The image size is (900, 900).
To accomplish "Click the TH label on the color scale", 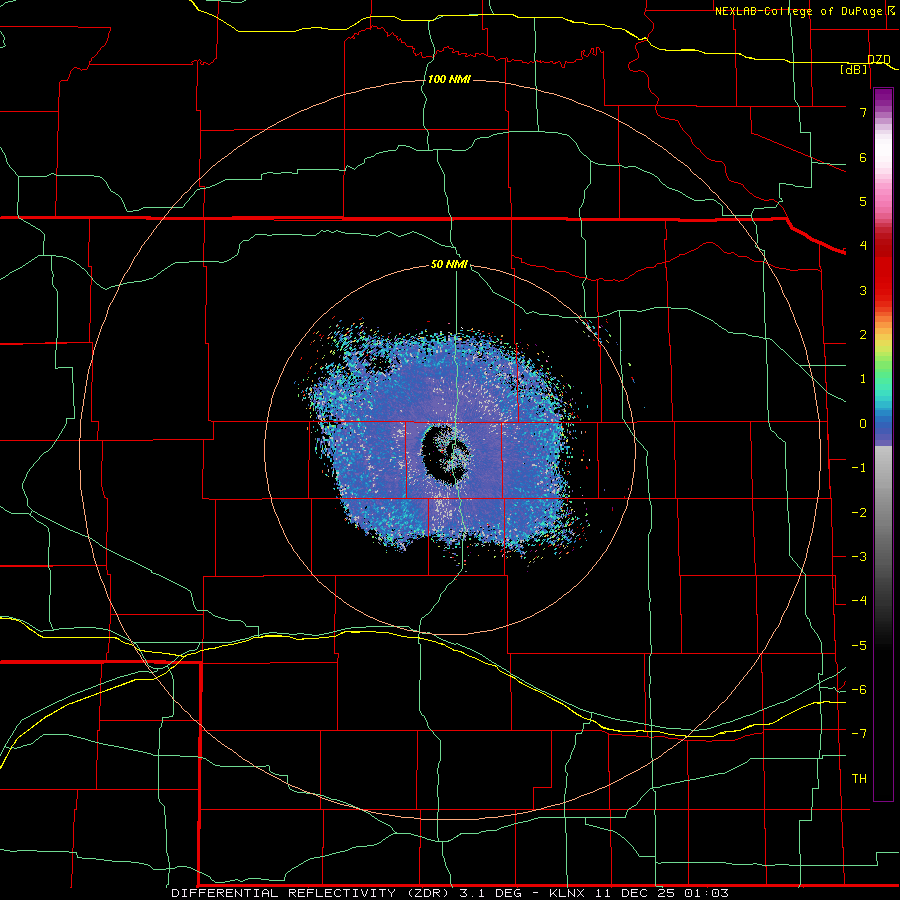I will point(859,778).
